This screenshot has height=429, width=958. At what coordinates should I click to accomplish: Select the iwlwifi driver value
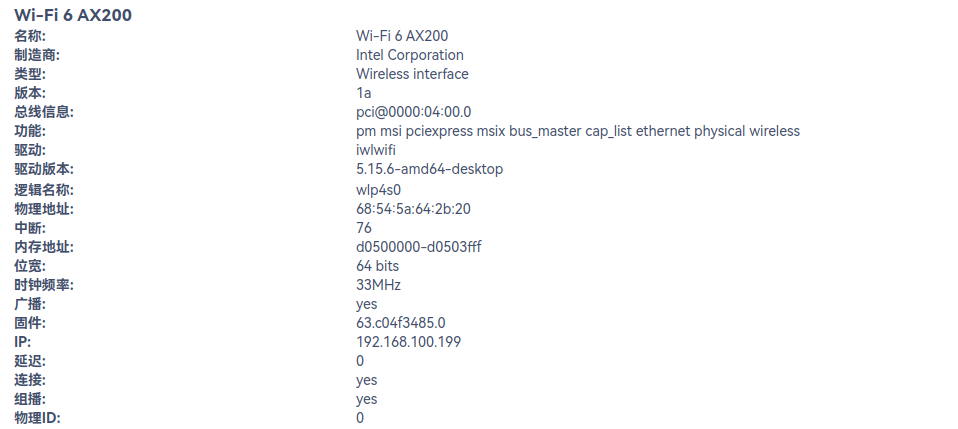(x=376, y=150)
